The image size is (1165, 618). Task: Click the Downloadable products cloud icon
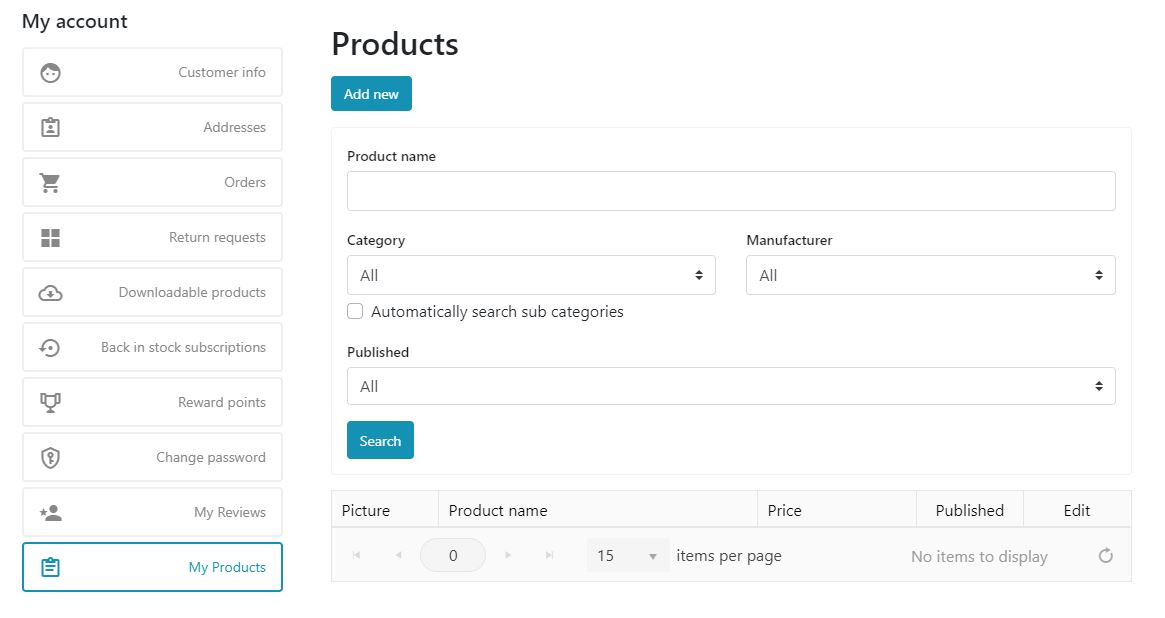tap(51, 293)
